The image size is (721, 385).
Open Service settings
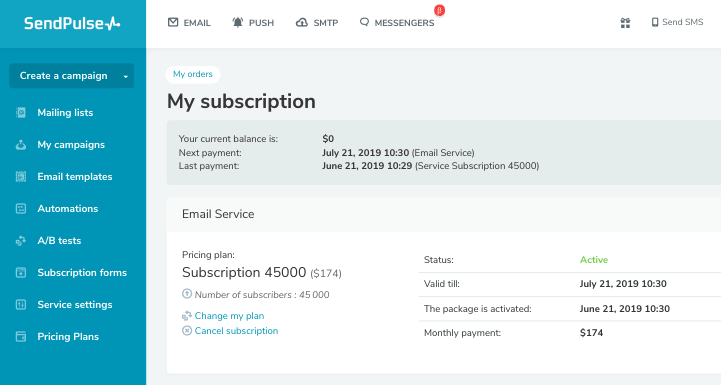75,305
